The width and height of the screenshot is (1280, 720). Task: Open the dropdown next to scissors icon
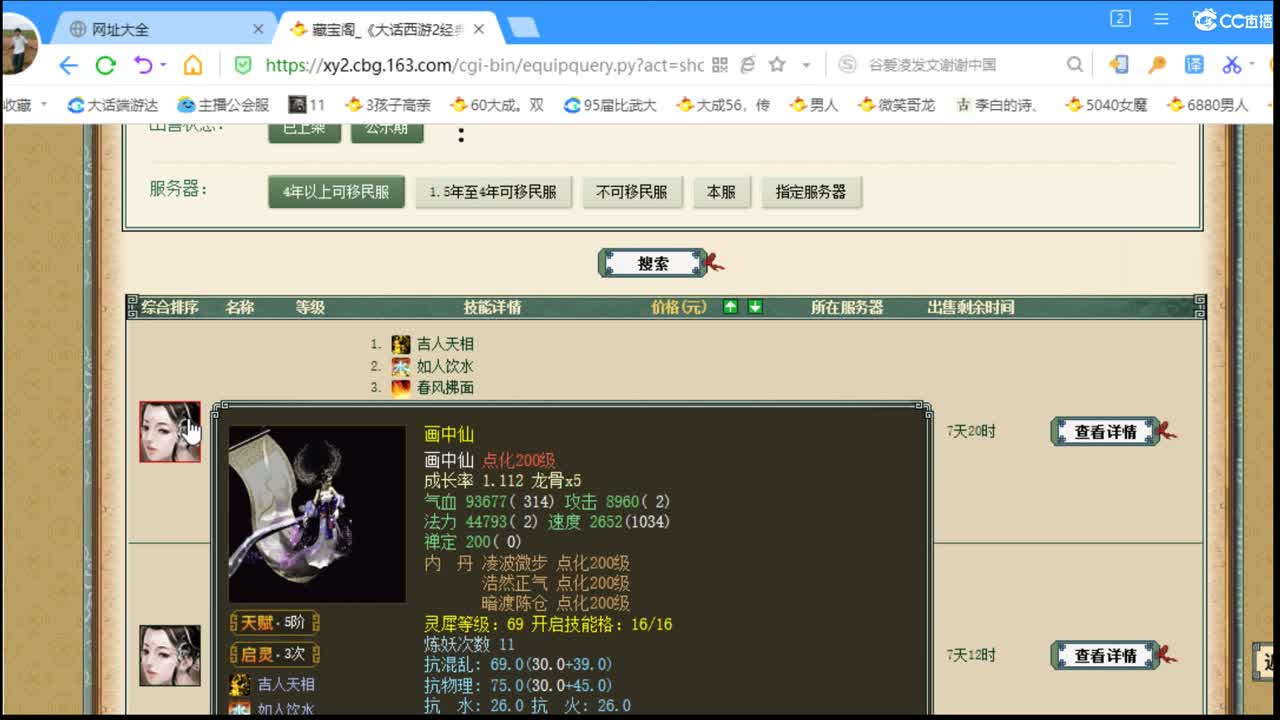click(x=1252, y=66)
